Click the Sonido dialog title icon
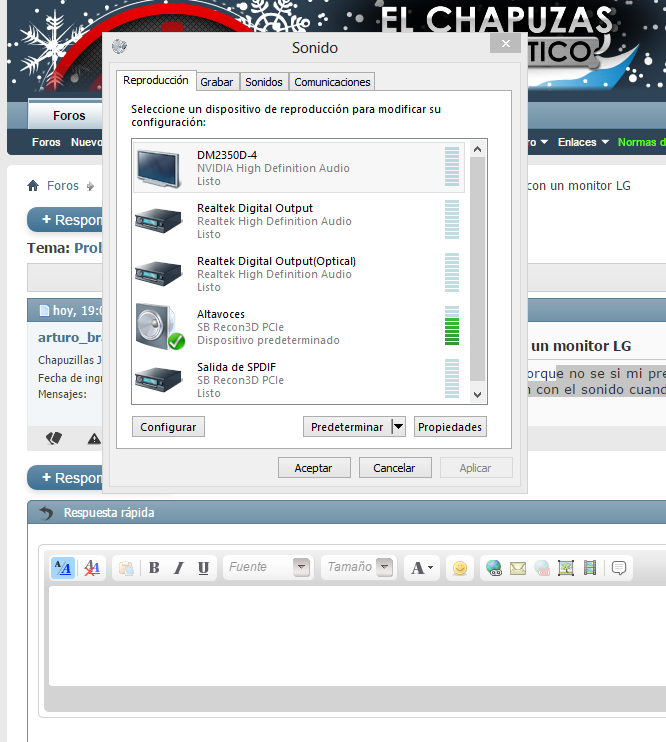666x742 pixels. 119,46
